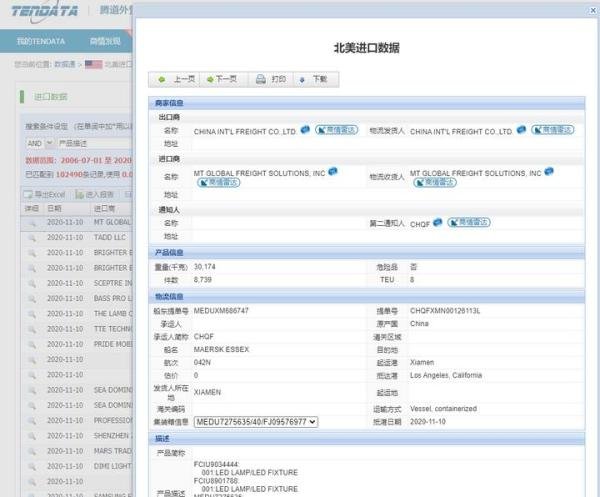600x497 pixels.
Task: Click the voyage number 042N
Action: click(x=202, y=362)
